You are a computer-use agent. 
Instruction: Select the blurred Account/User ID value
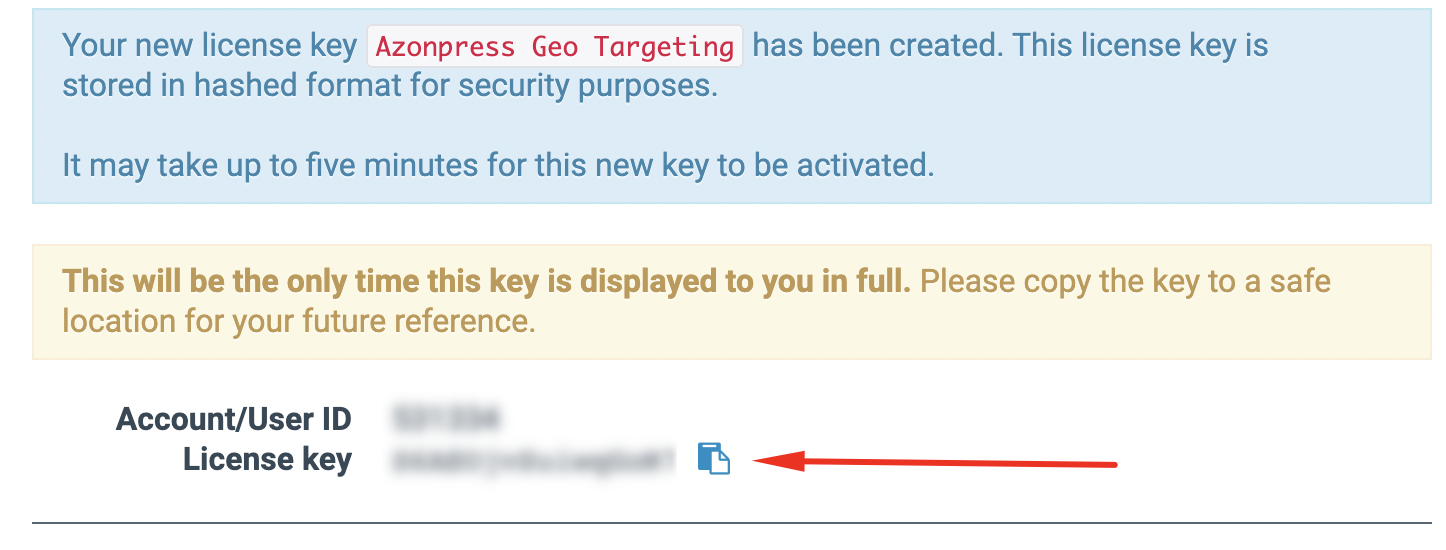coord(446,417)
